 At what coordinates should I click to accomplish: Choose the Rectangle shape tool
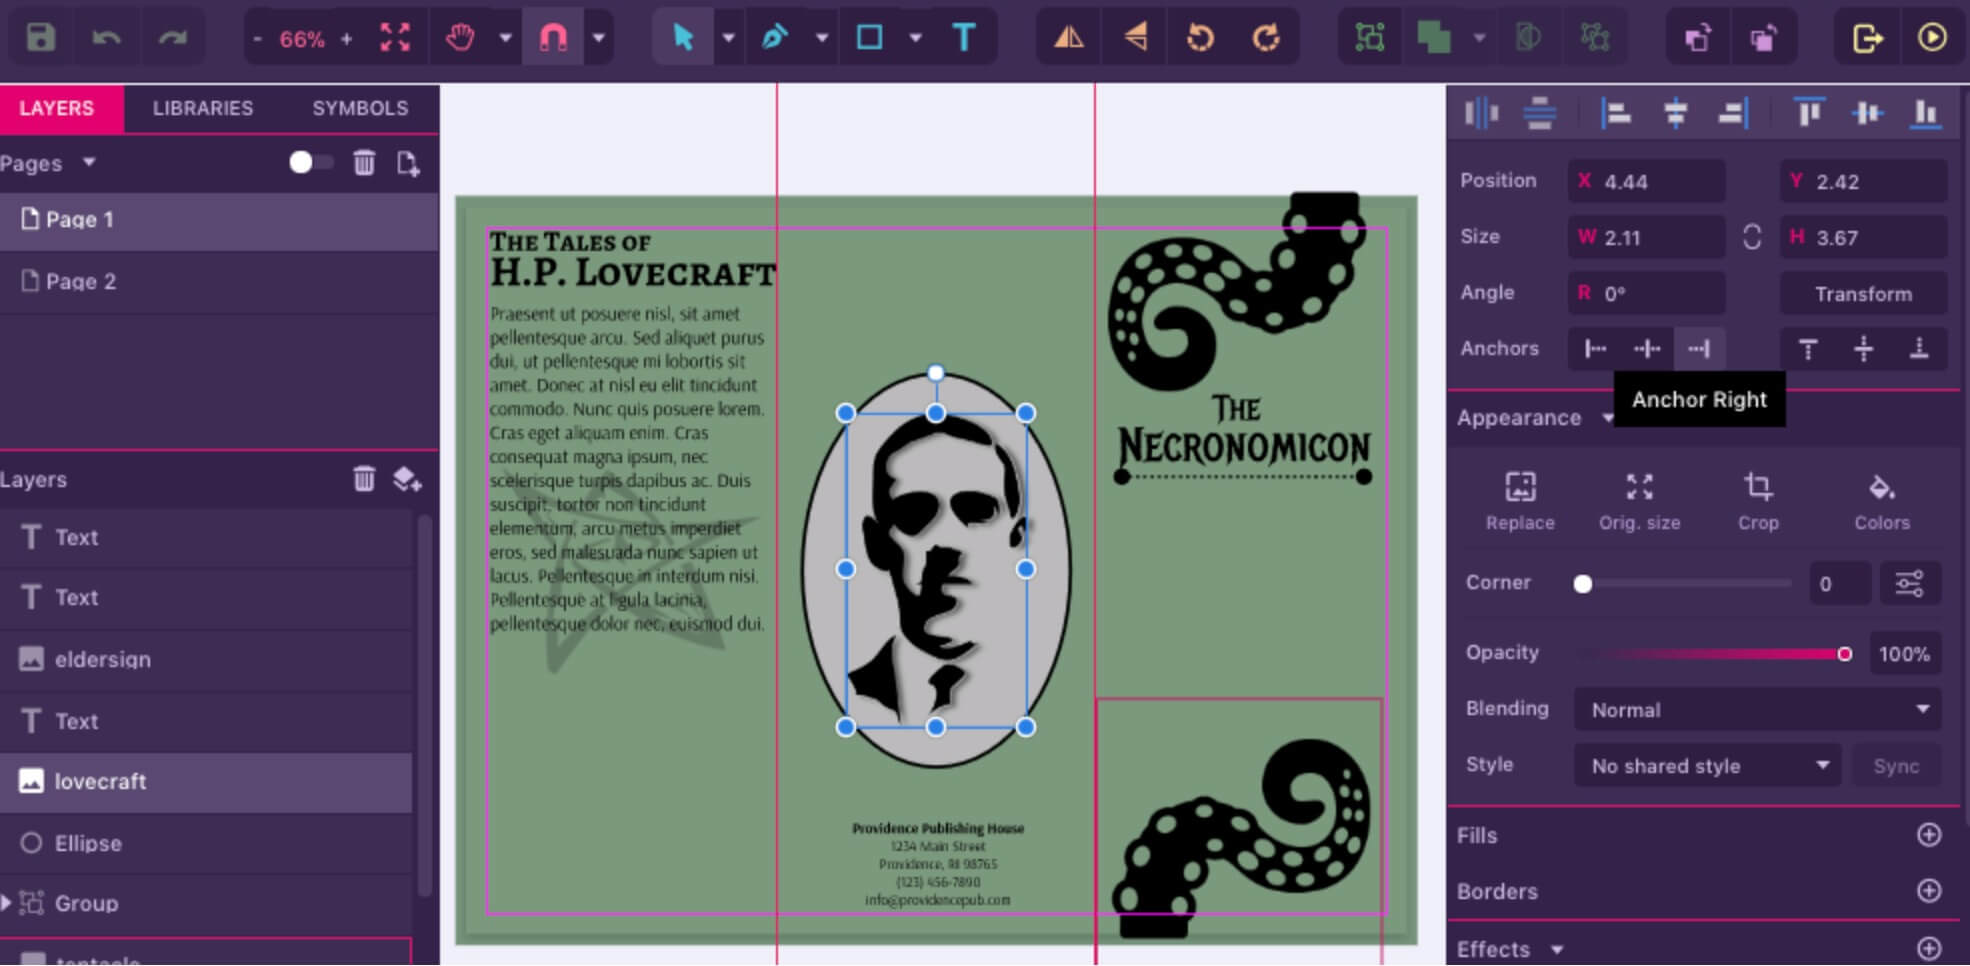870,38
